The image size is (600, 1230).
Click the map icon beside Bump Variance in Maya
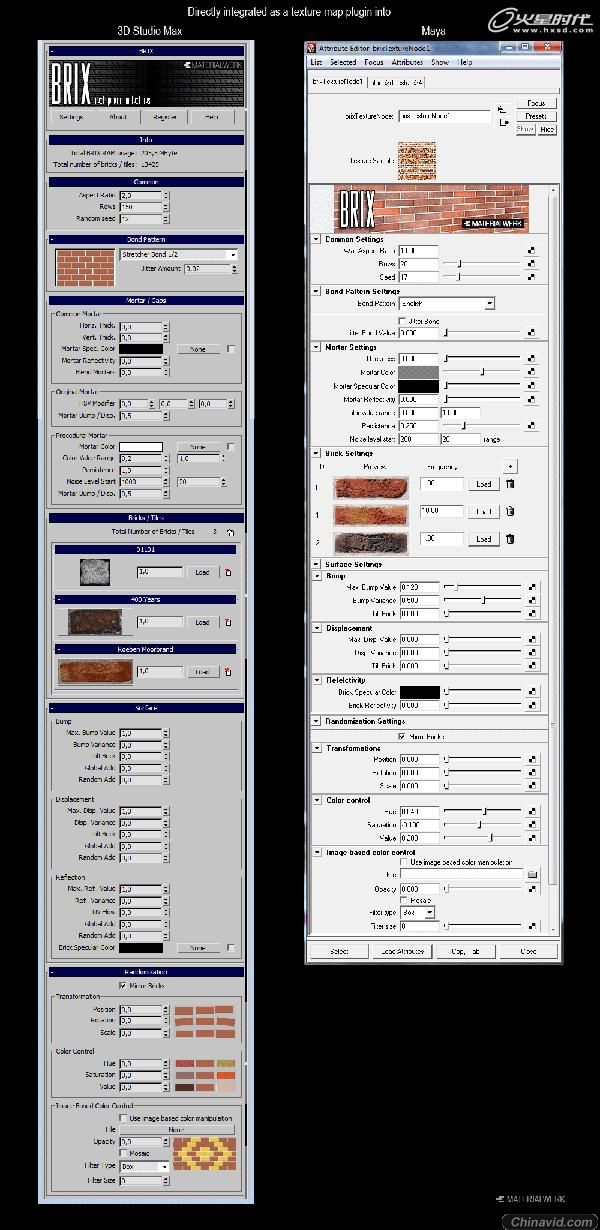[532, 600]
